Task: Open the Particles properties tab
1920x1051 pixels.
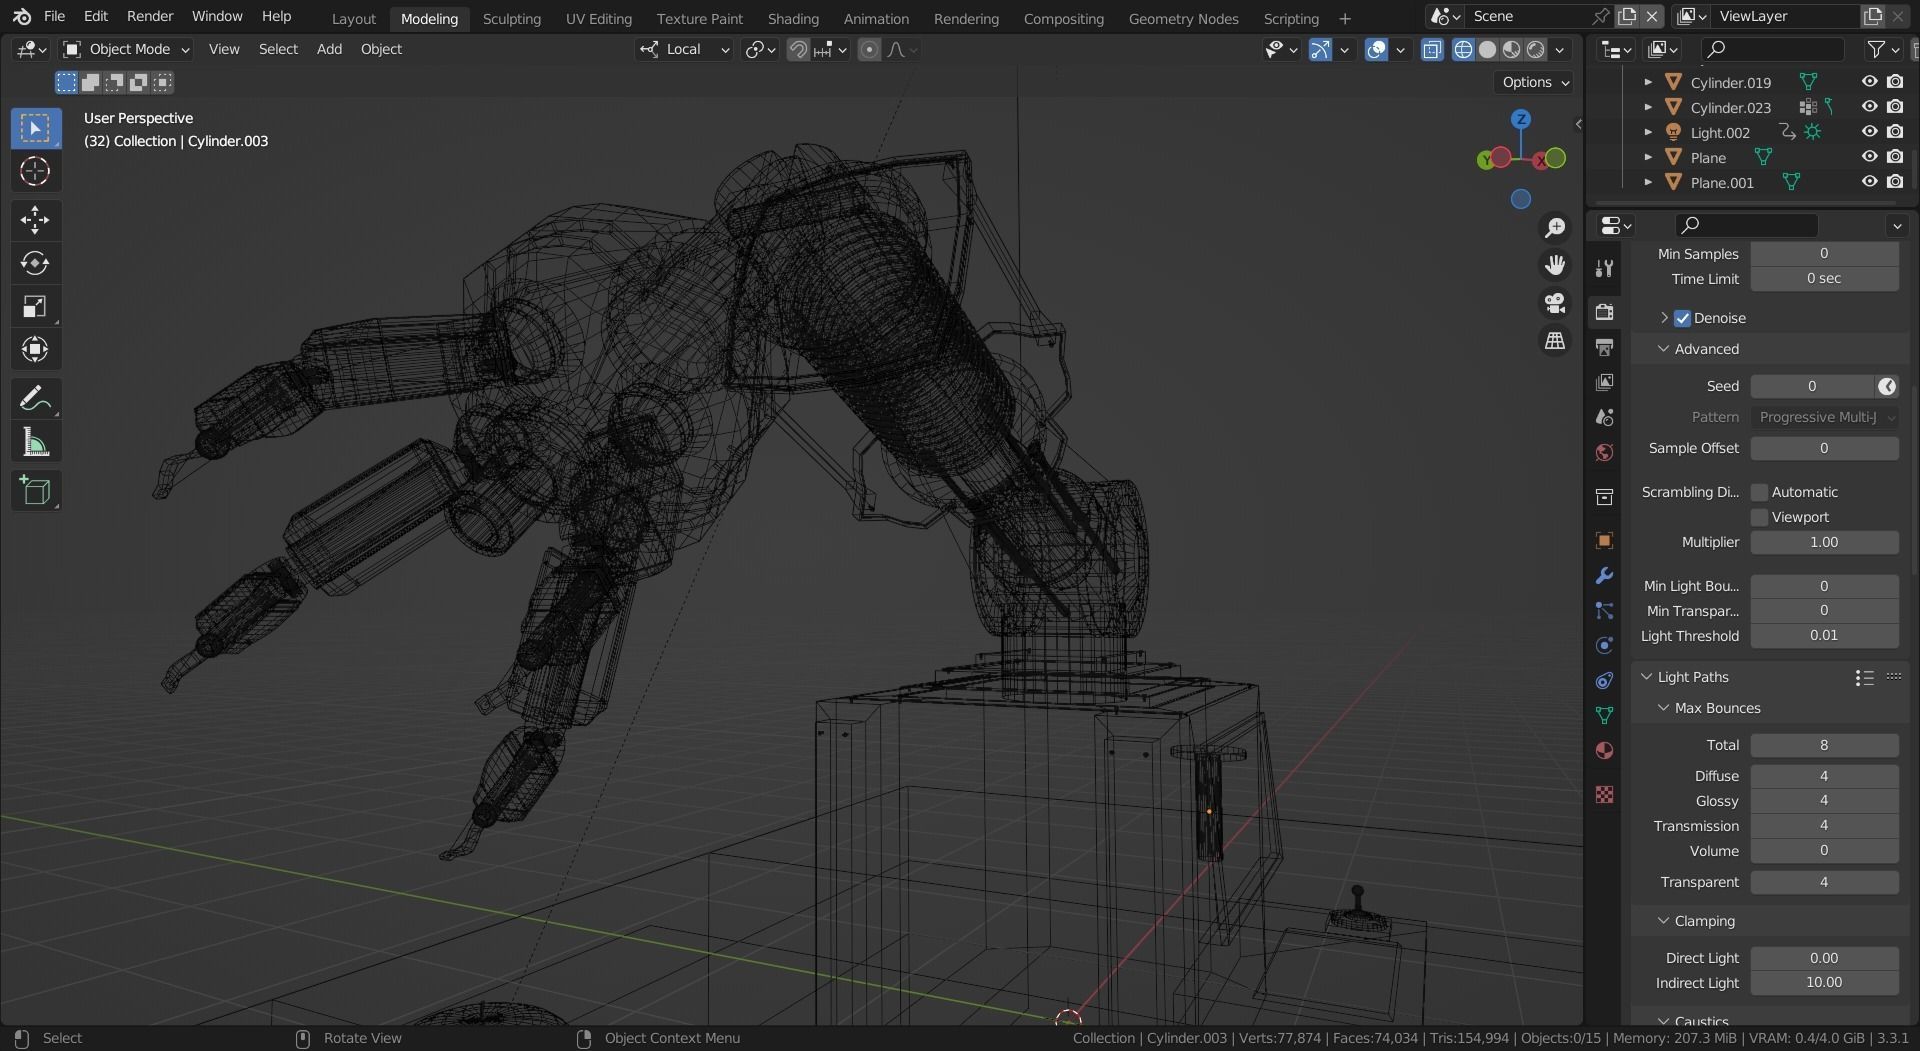Action: click(1605, 610)
